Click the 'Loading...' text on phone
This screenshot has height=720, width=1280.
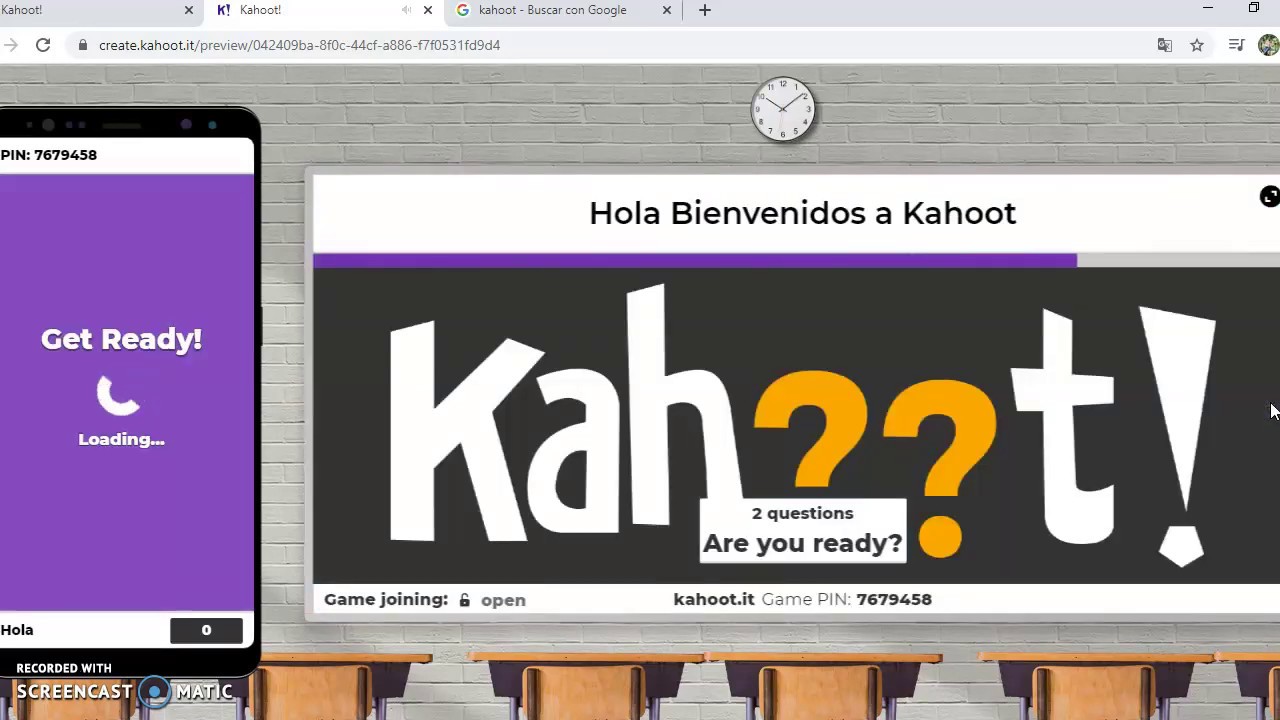click(122, 439)
